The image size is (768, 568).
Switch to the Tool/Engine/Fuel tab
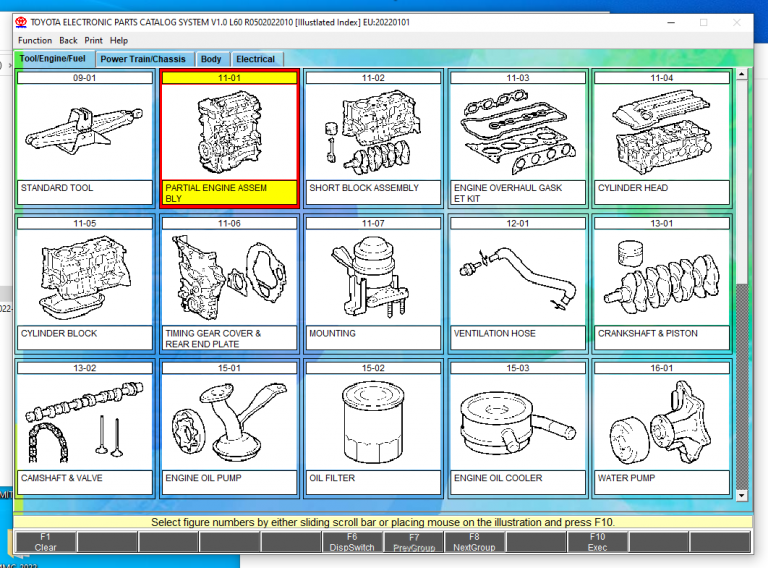pyautogui.click(x=53, y=59)
